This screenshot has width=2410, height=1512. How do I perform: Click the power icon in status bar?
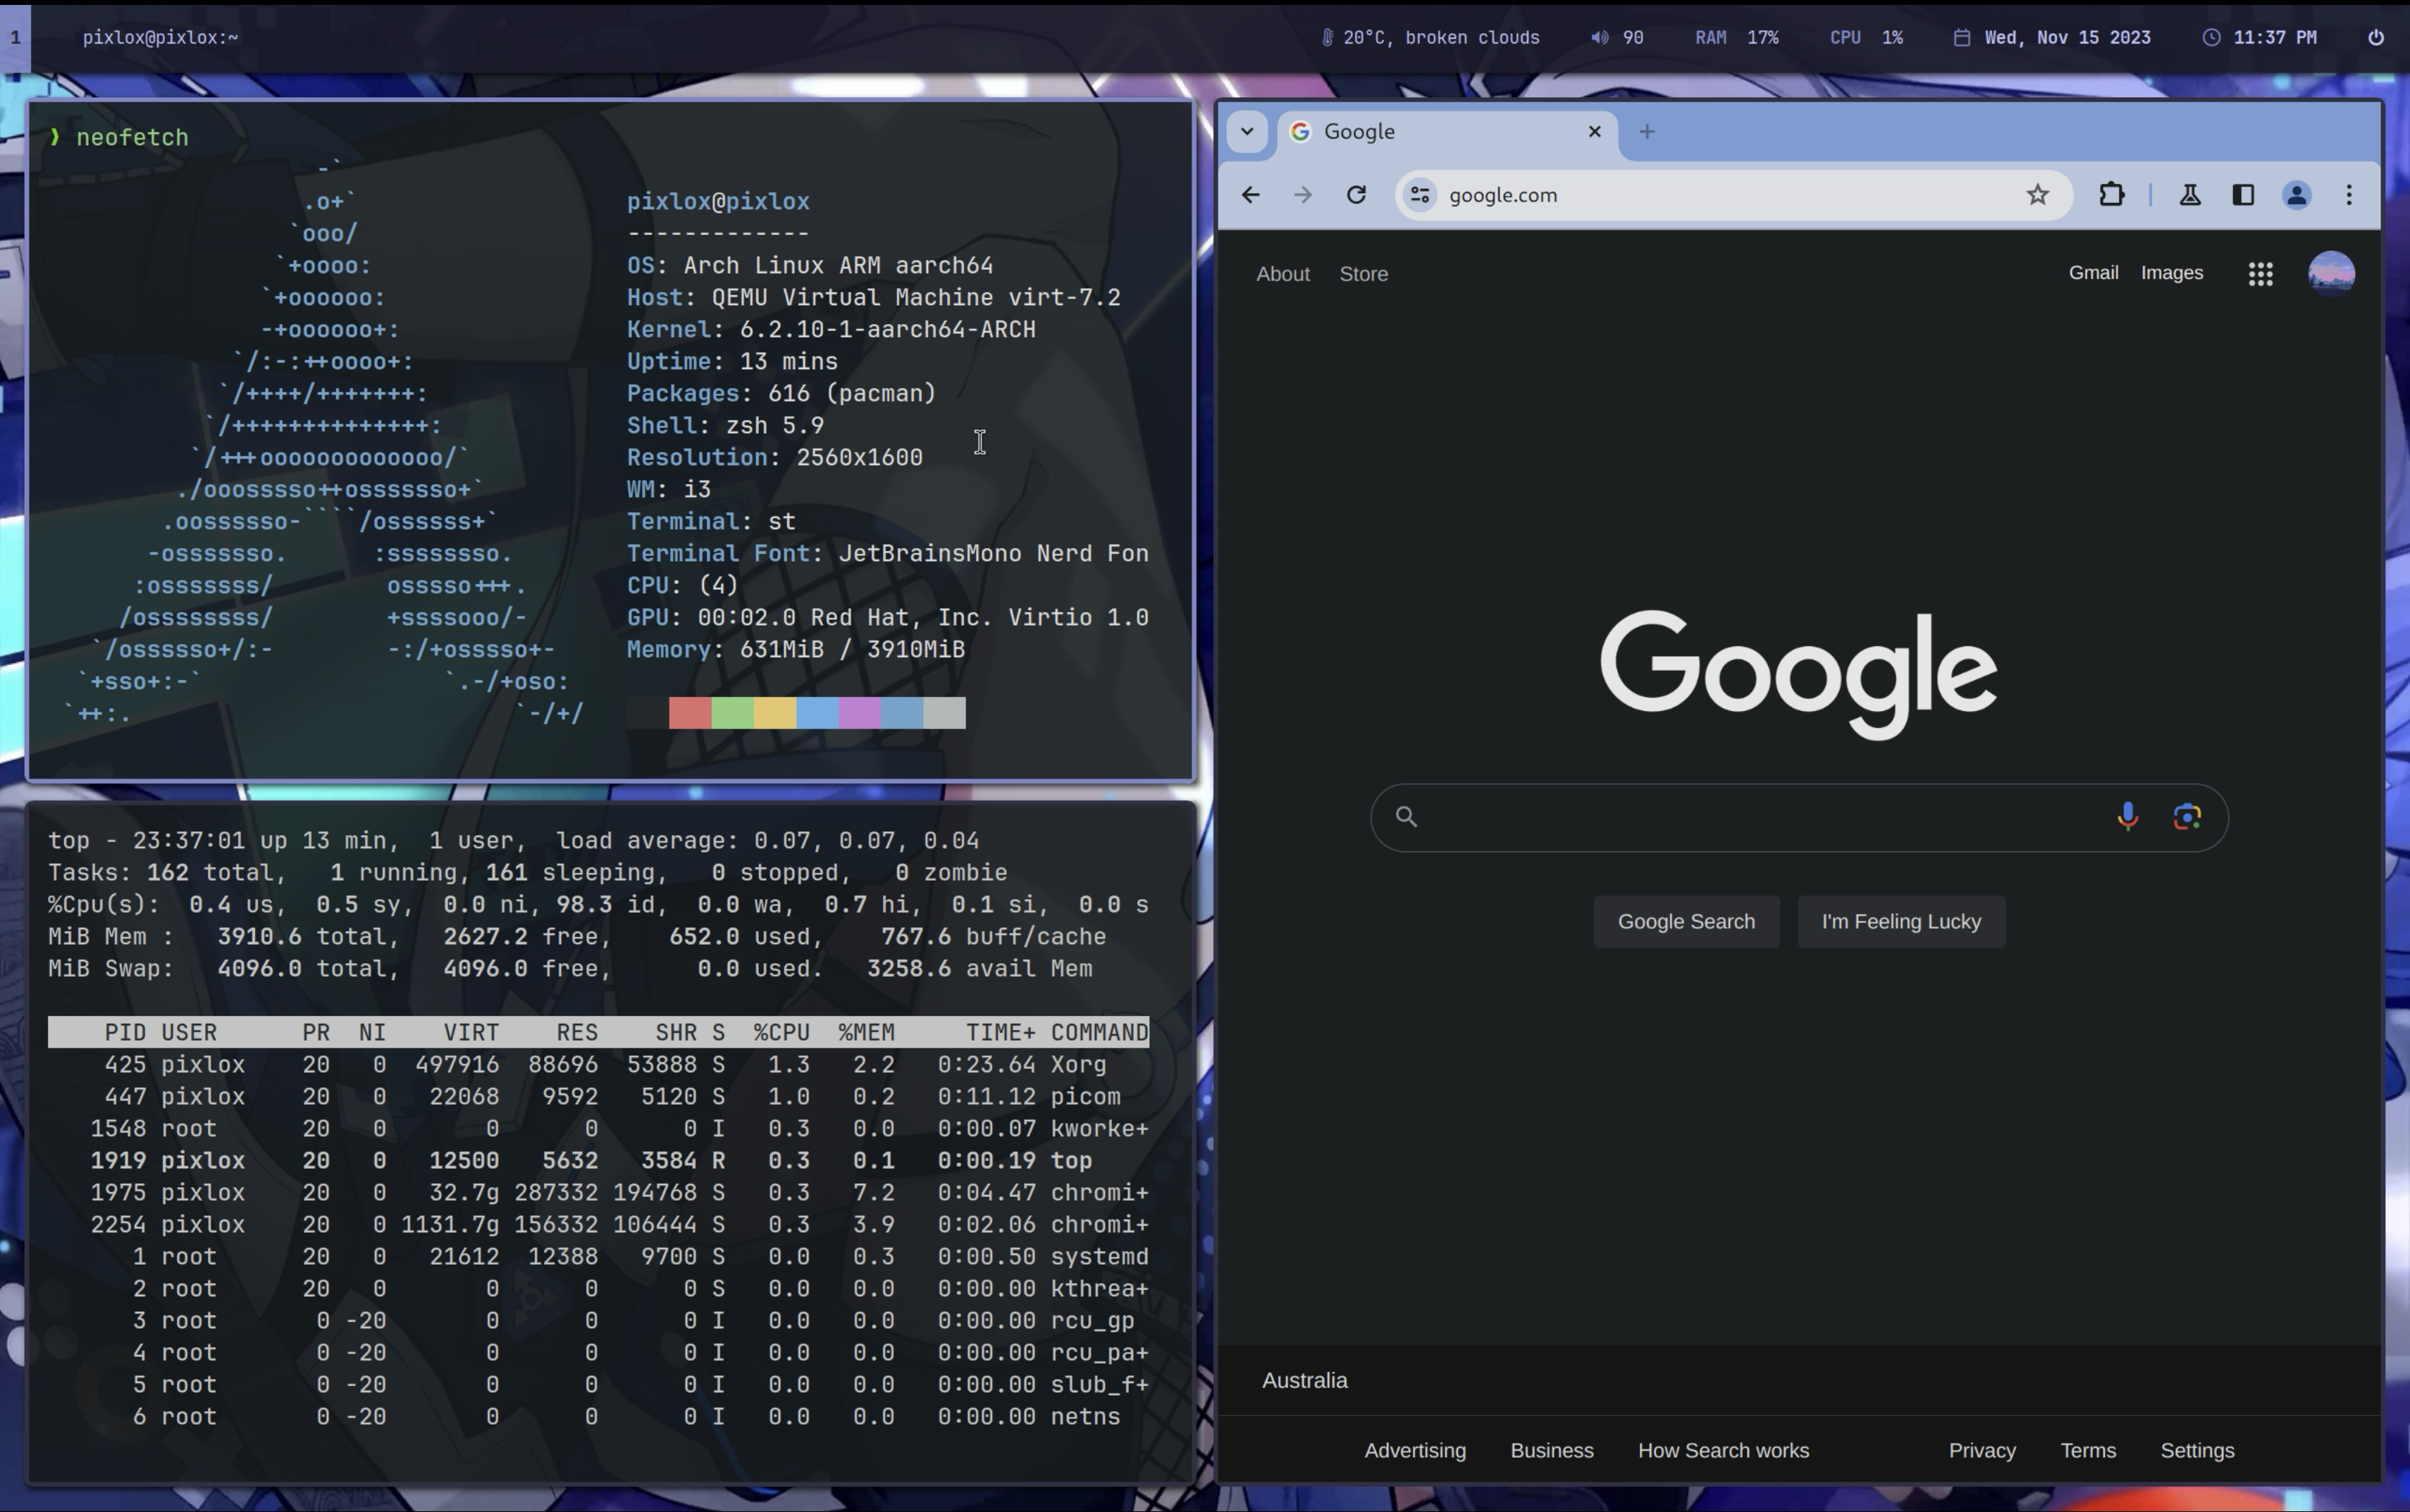pyautogui.click(x=2376, y=37)
